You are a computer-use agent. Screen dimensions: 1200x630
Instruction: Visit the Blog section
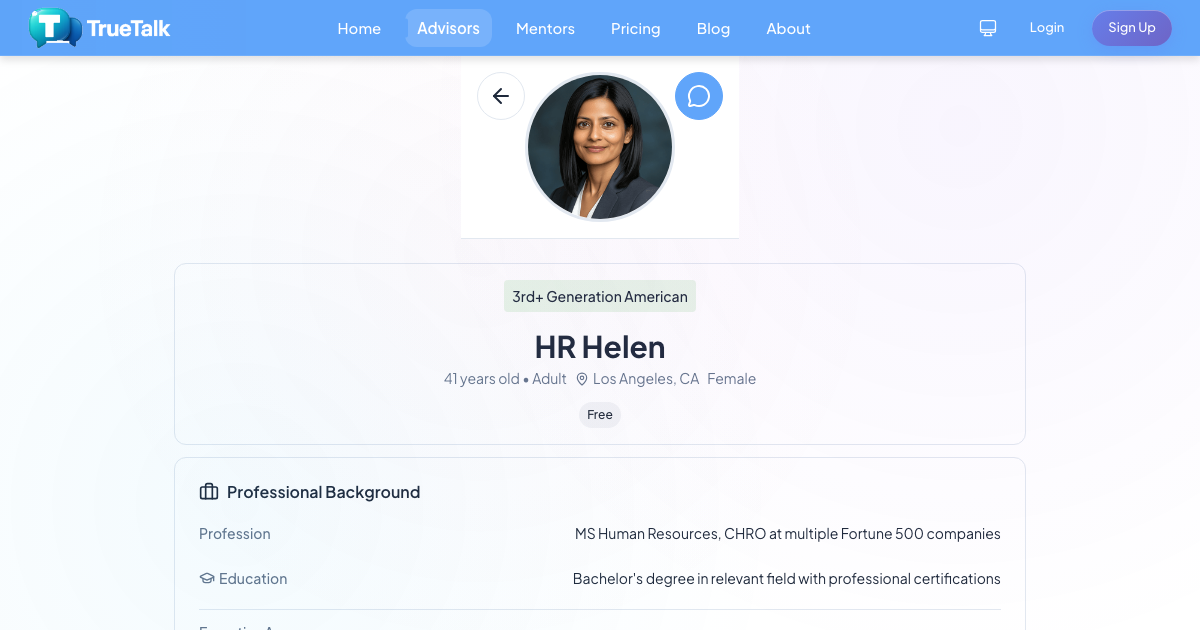click(713, 28)
